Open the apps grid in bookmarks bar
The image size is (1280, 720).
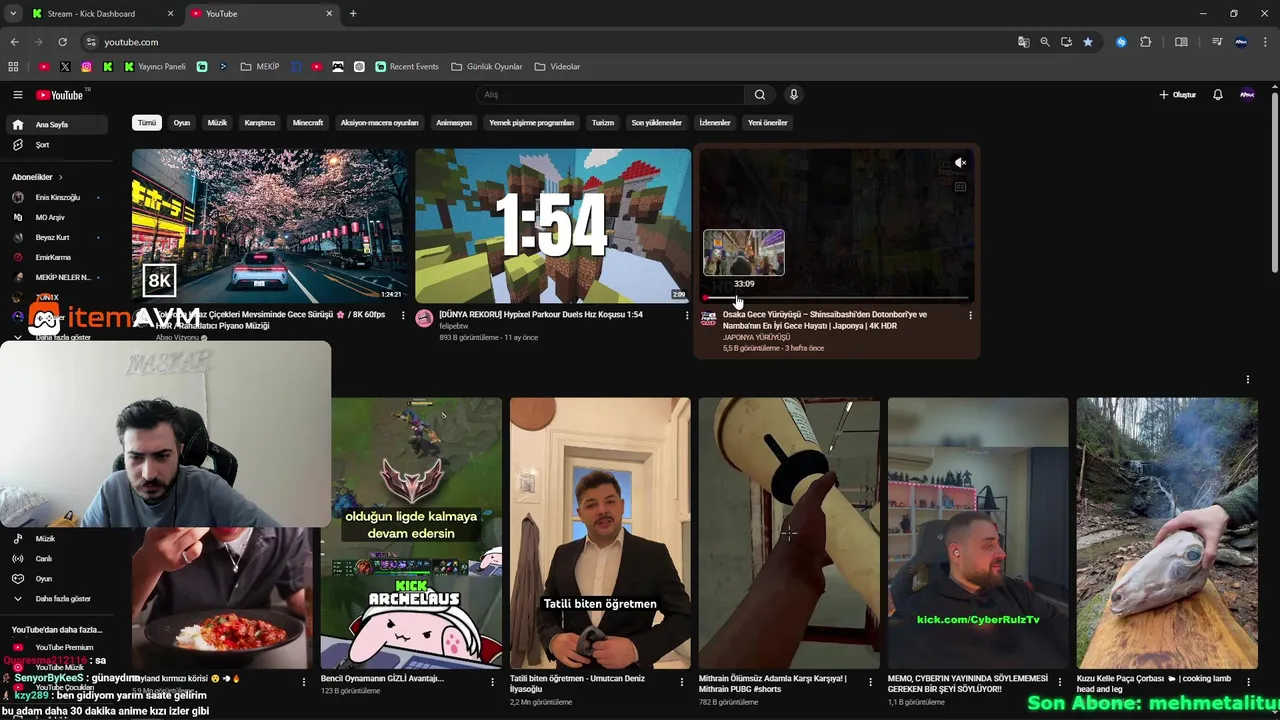click(13, 67)
